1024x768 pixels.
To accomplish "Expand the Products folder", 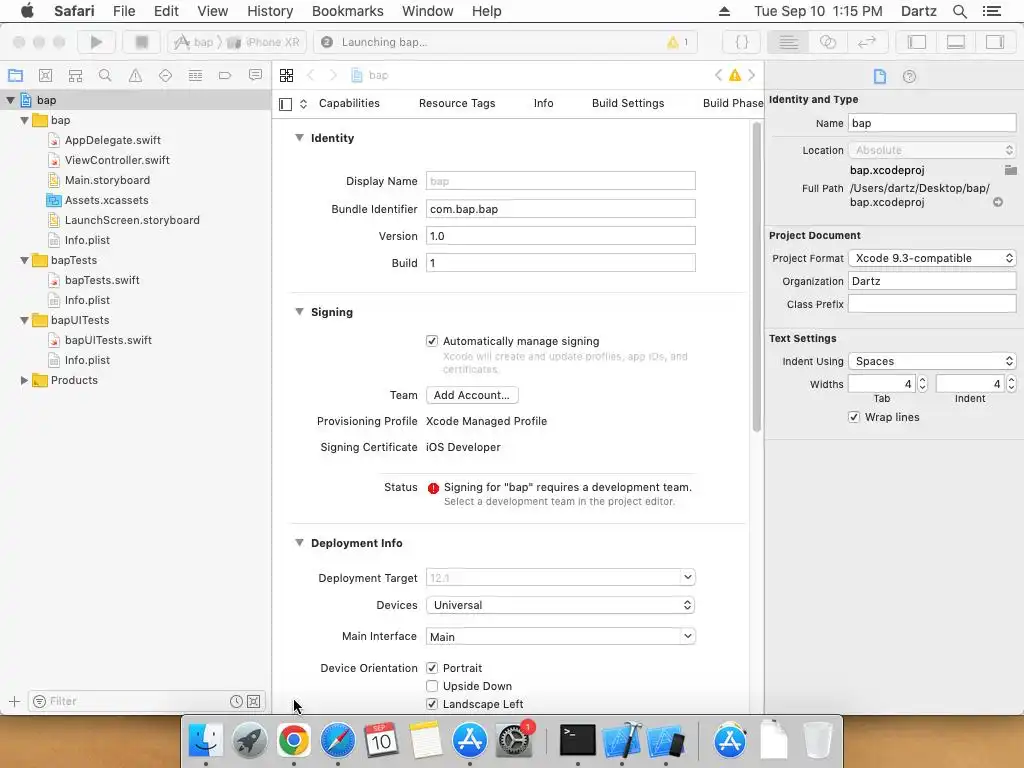I will [x=24, y=380].
